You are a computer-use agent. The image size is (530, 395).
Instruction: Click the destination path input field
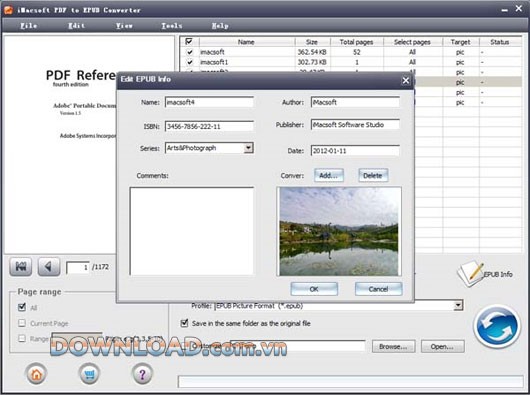[x=297, y=346]
